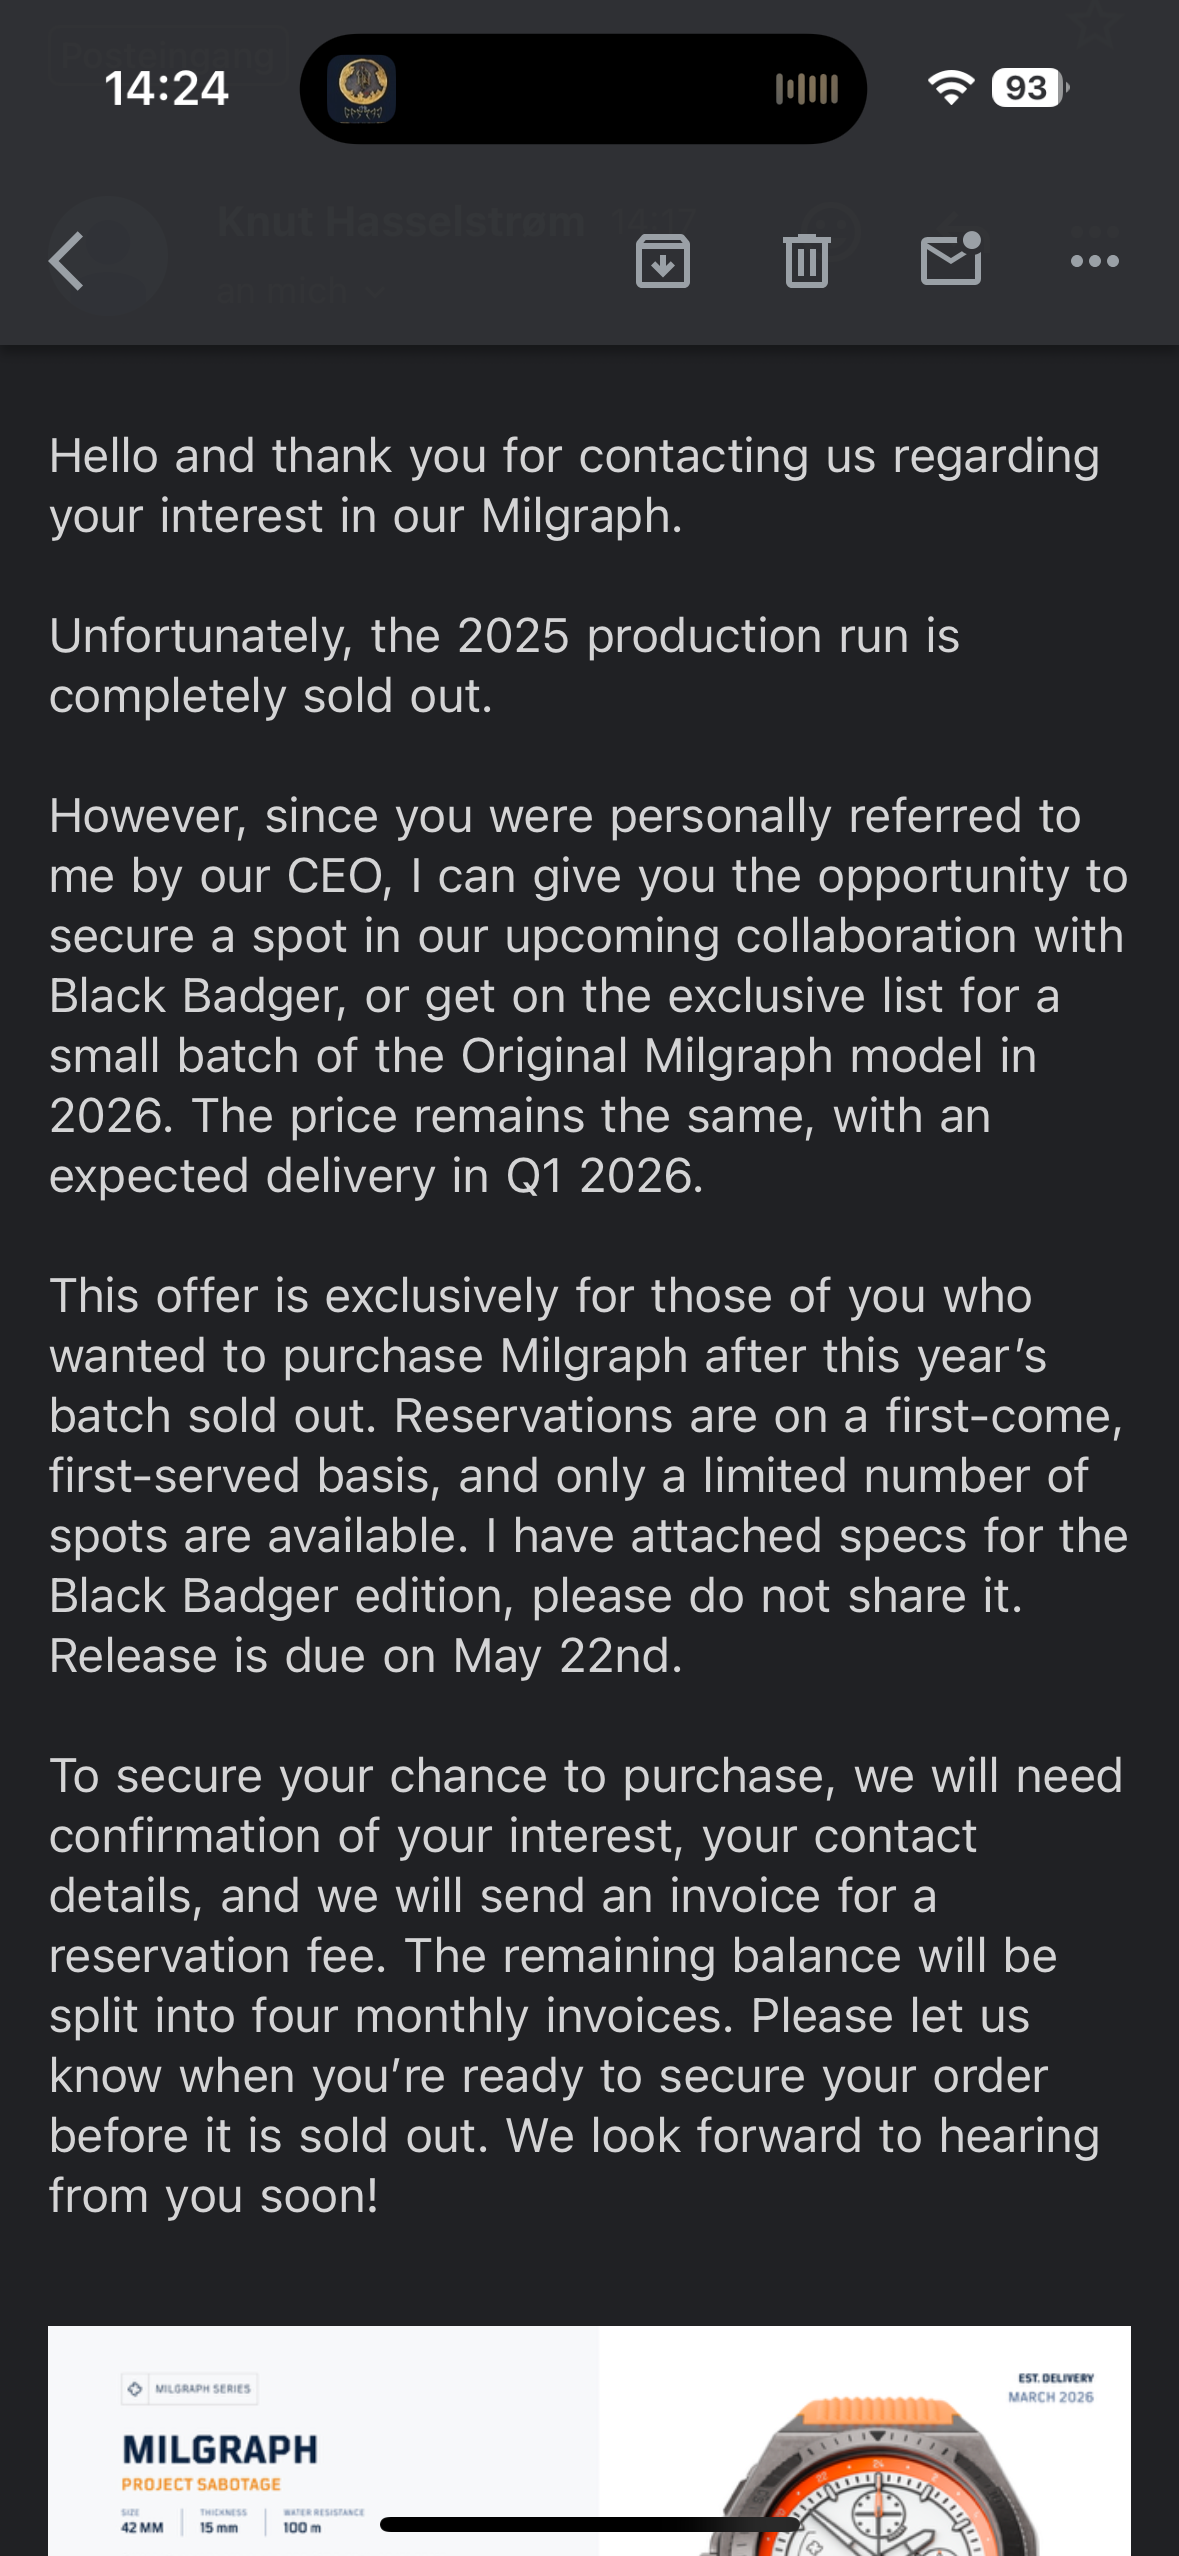Tap the battery indicator showing 93
The image size is (1179, 2556).
(1028, 88)
